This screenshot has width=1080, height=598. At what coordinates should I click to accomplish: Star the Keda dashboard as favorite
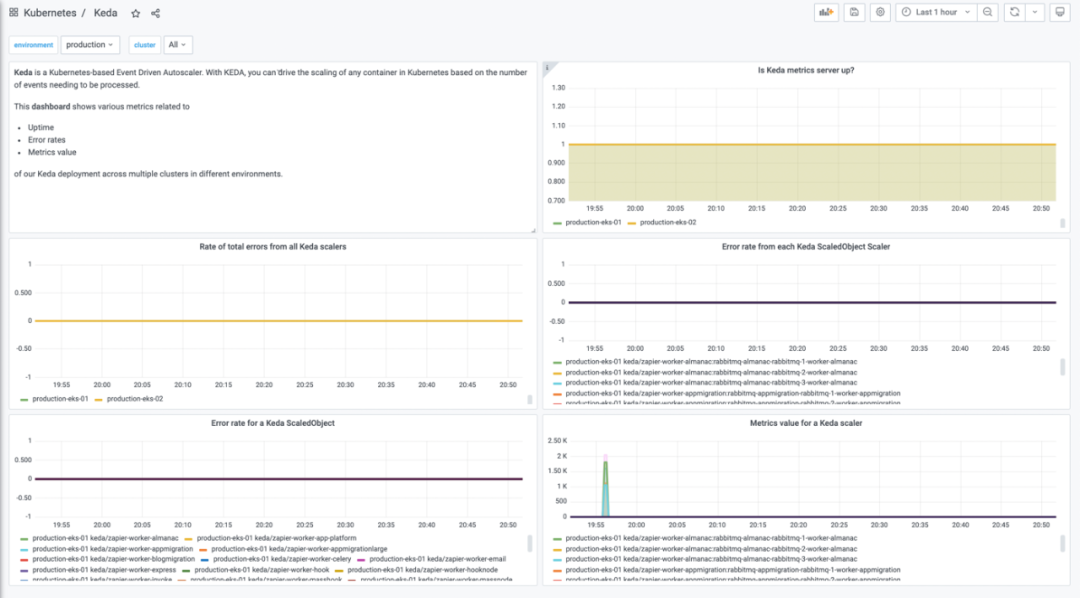tap(136, 13)
